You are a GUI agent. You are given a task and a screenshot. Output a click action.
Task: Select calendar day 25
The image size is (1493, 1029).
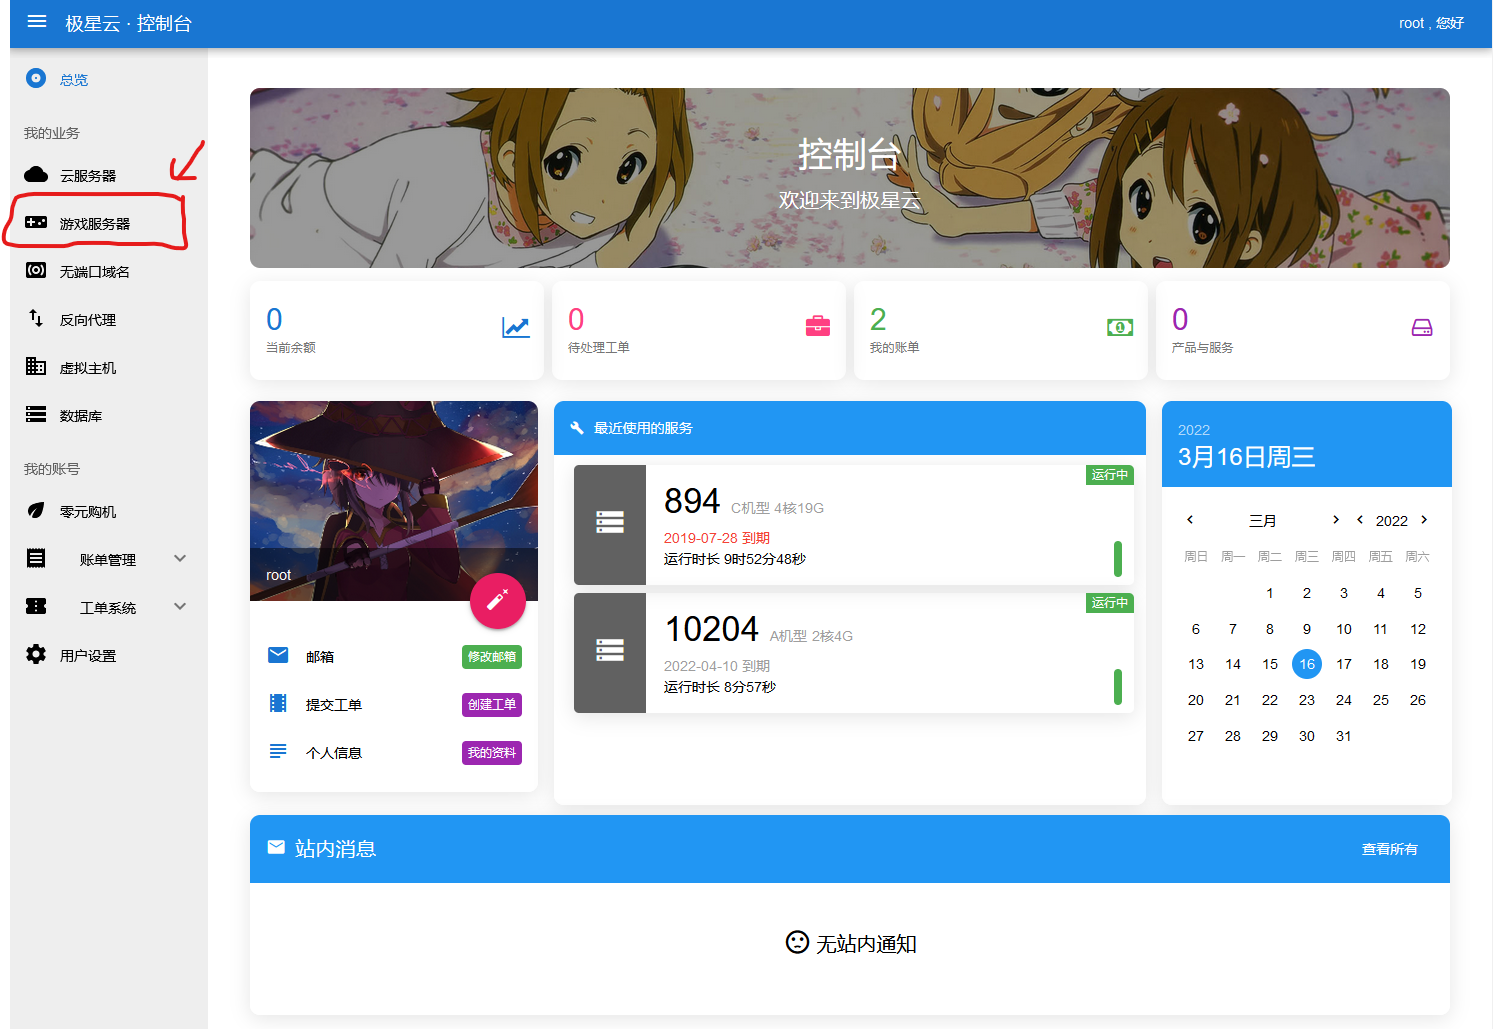tap(1381, 700)
